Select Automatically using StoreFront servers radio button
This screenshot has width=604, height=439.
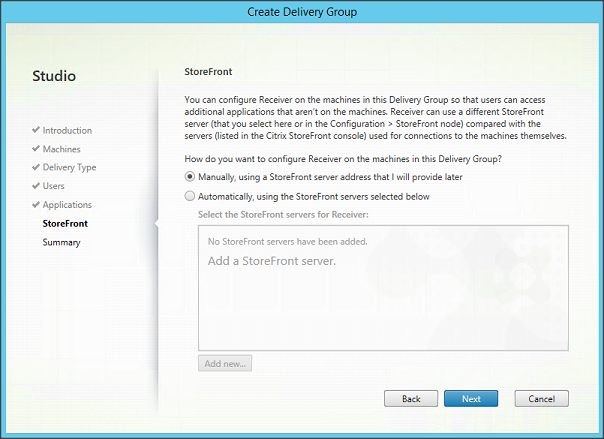click(x=190, y=196)
